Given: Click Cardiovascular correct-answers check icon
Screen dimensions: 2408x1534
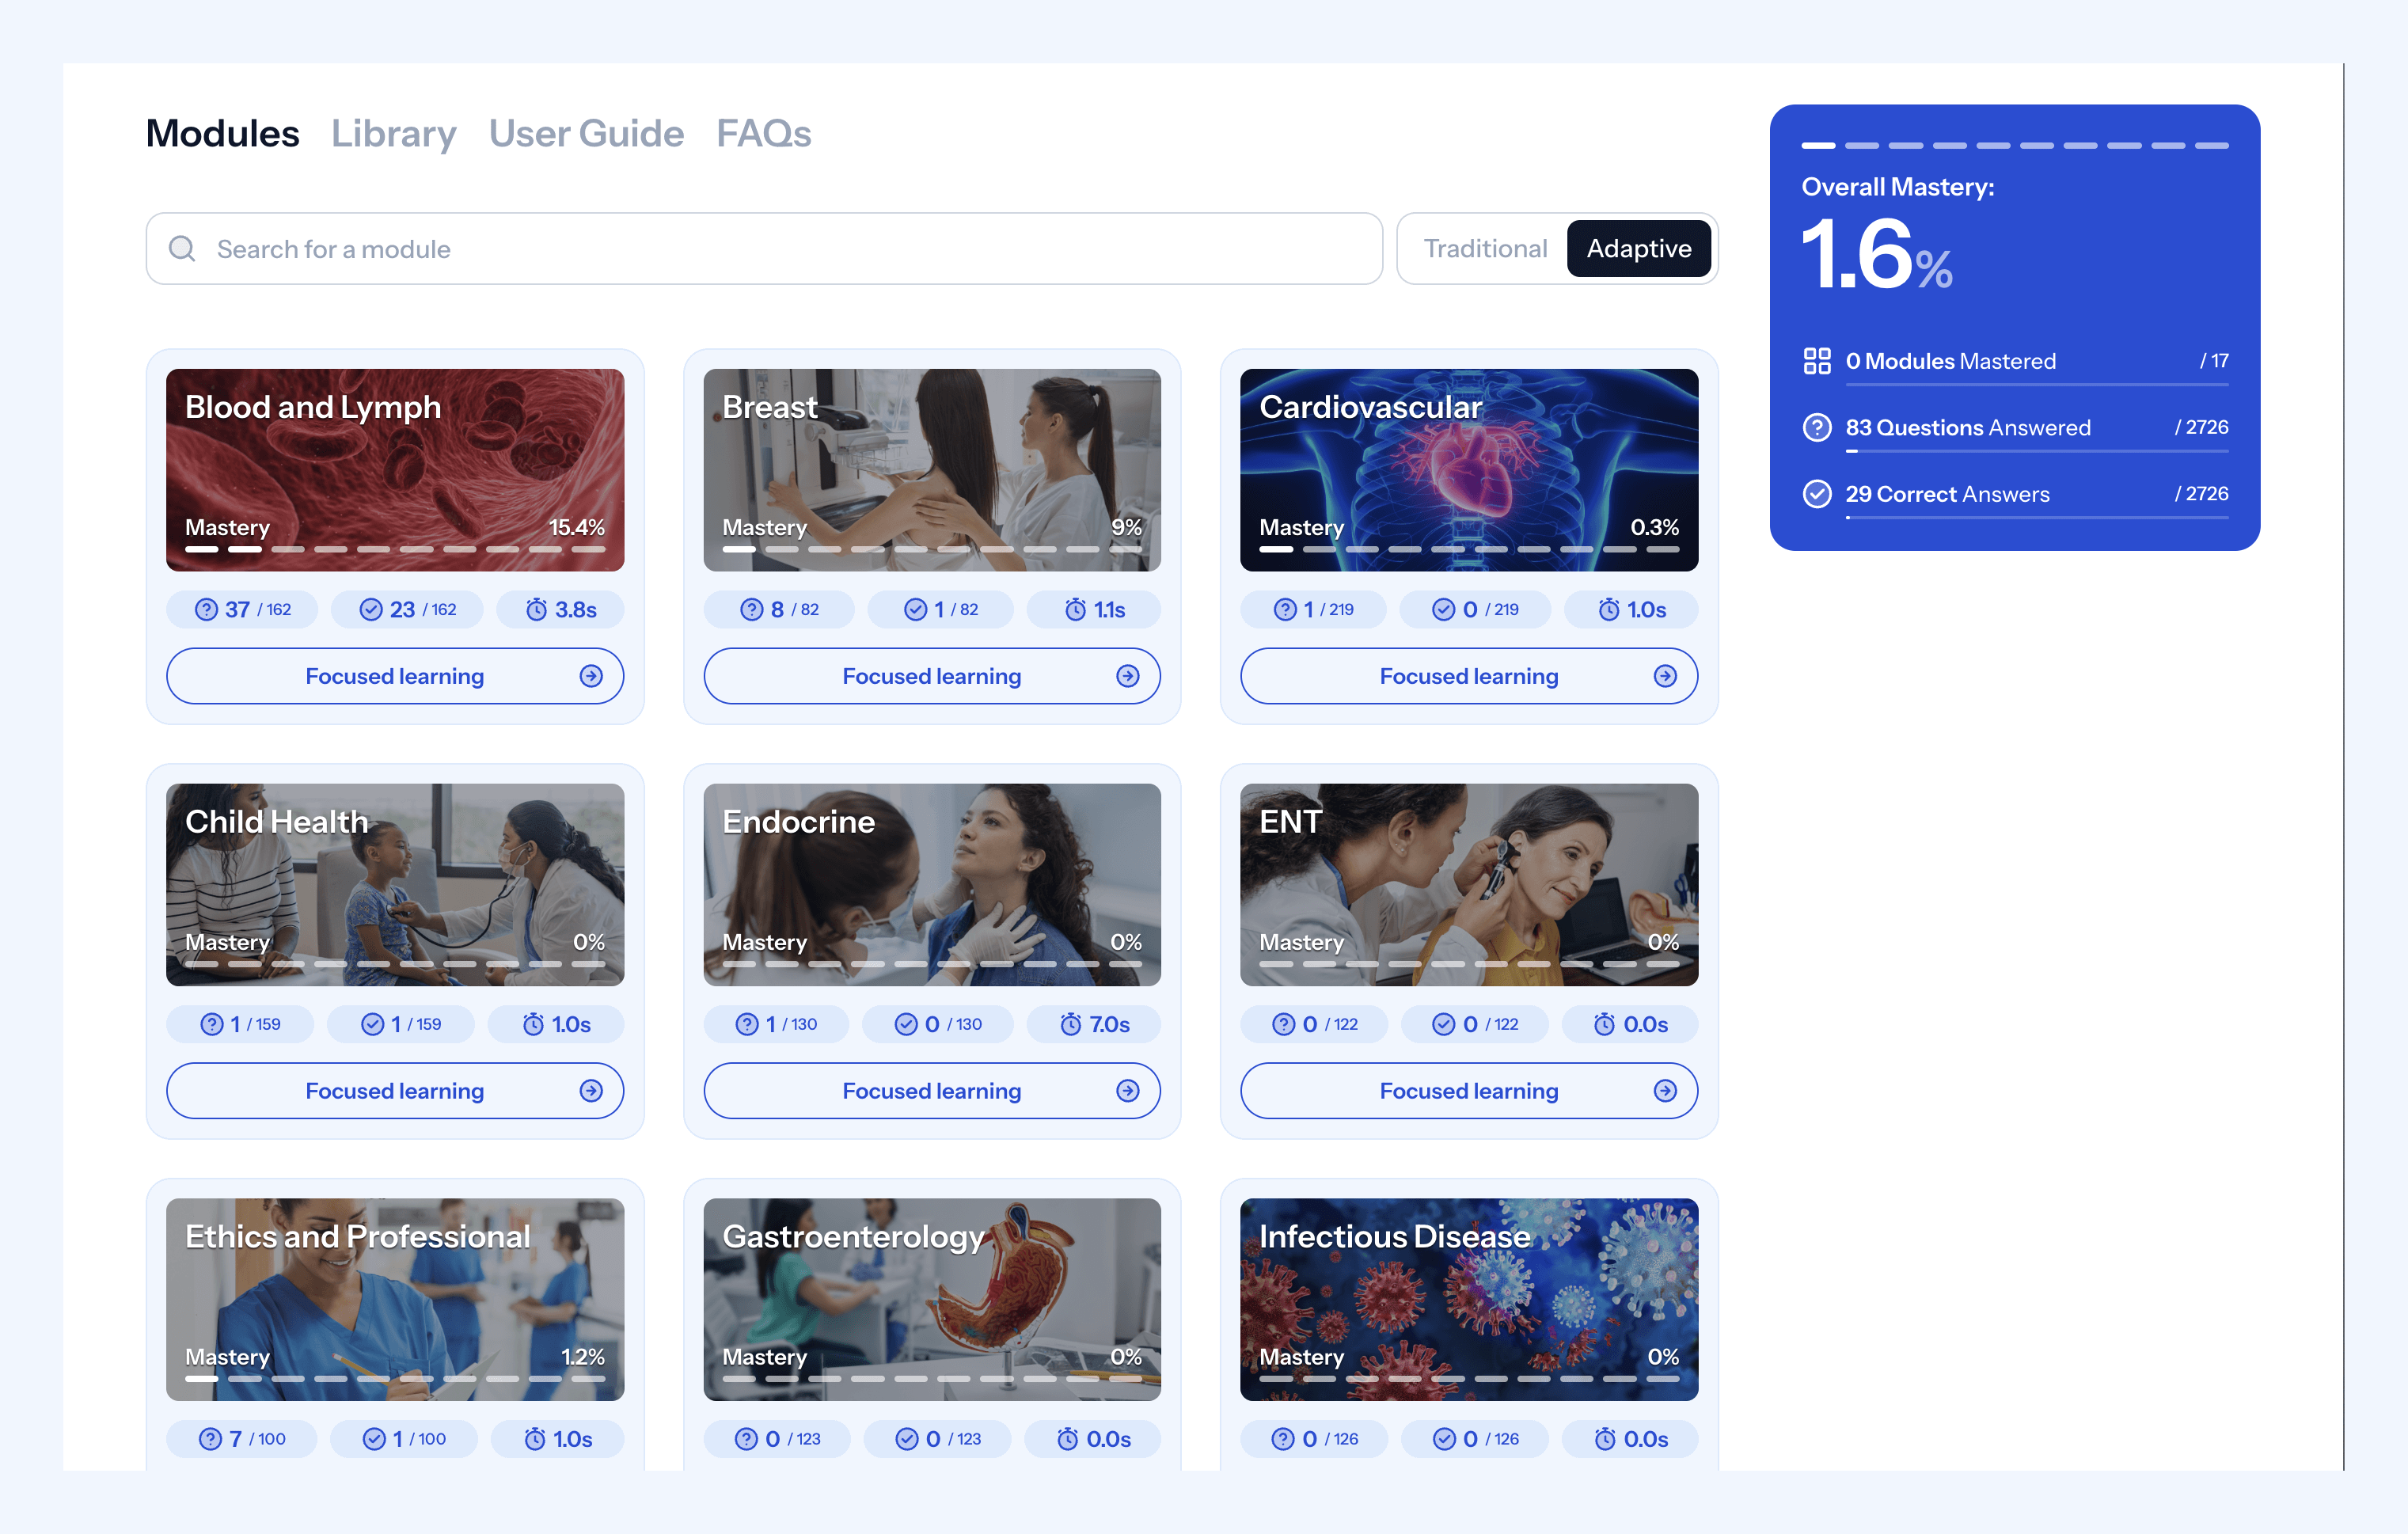Looking at the screenshot, I should point(1444,609).
